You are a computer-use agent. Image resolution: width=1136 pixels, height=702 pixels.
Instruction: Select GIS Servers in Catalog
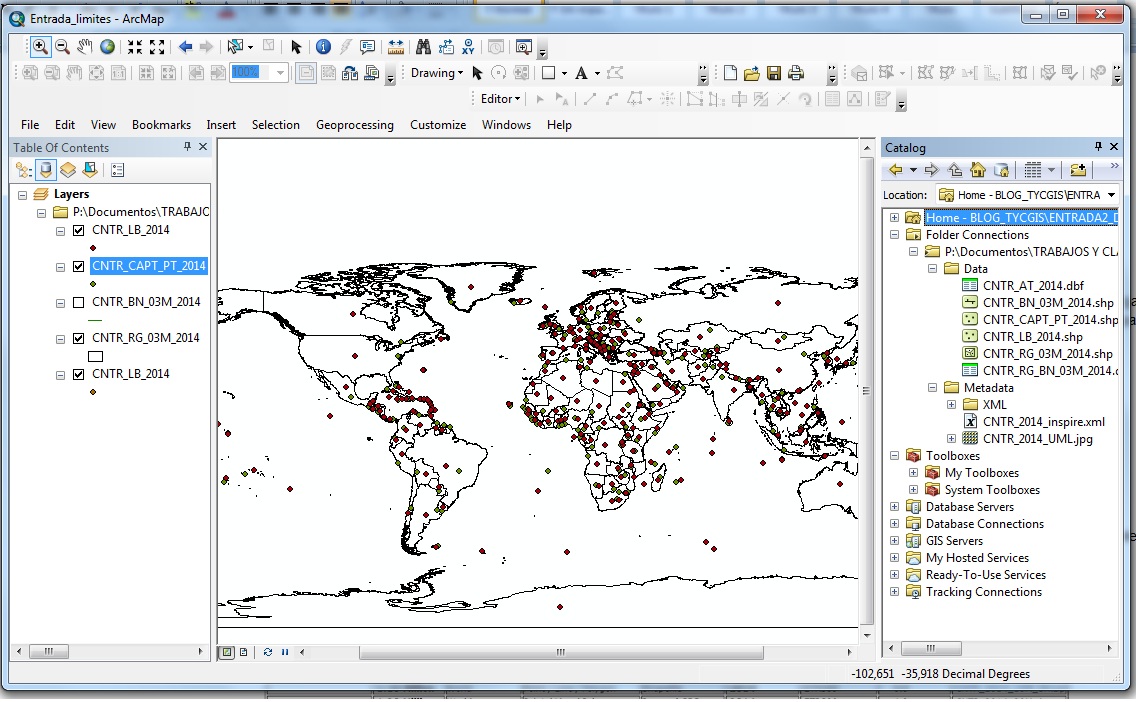click(954, 541)
